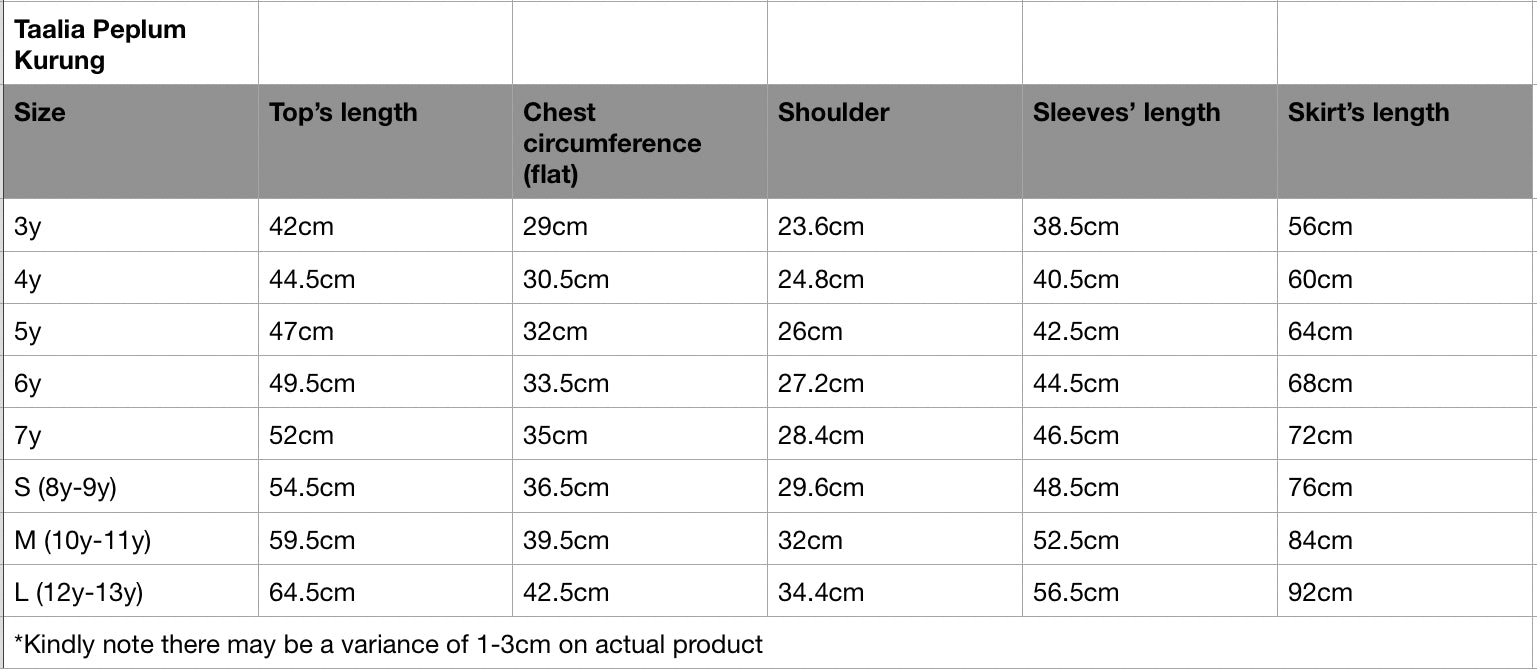Click the 'Taalia Peplum Kurung' title cell

(100, 45)
